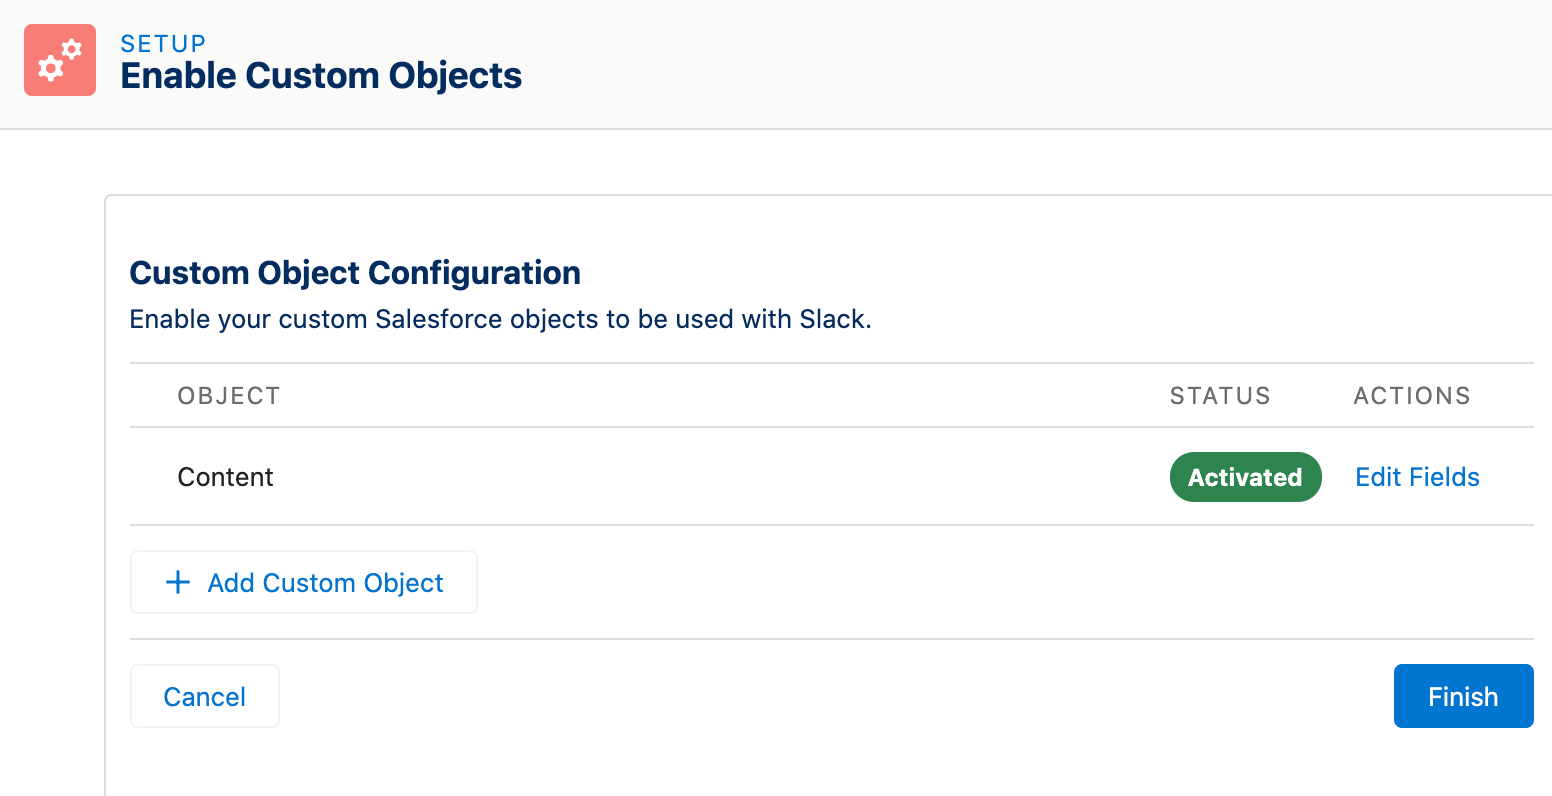Image resolution: width=1552 pixels, height=796 pixels.
Task: Click the OBJECT column header
Action: (229, 396)
